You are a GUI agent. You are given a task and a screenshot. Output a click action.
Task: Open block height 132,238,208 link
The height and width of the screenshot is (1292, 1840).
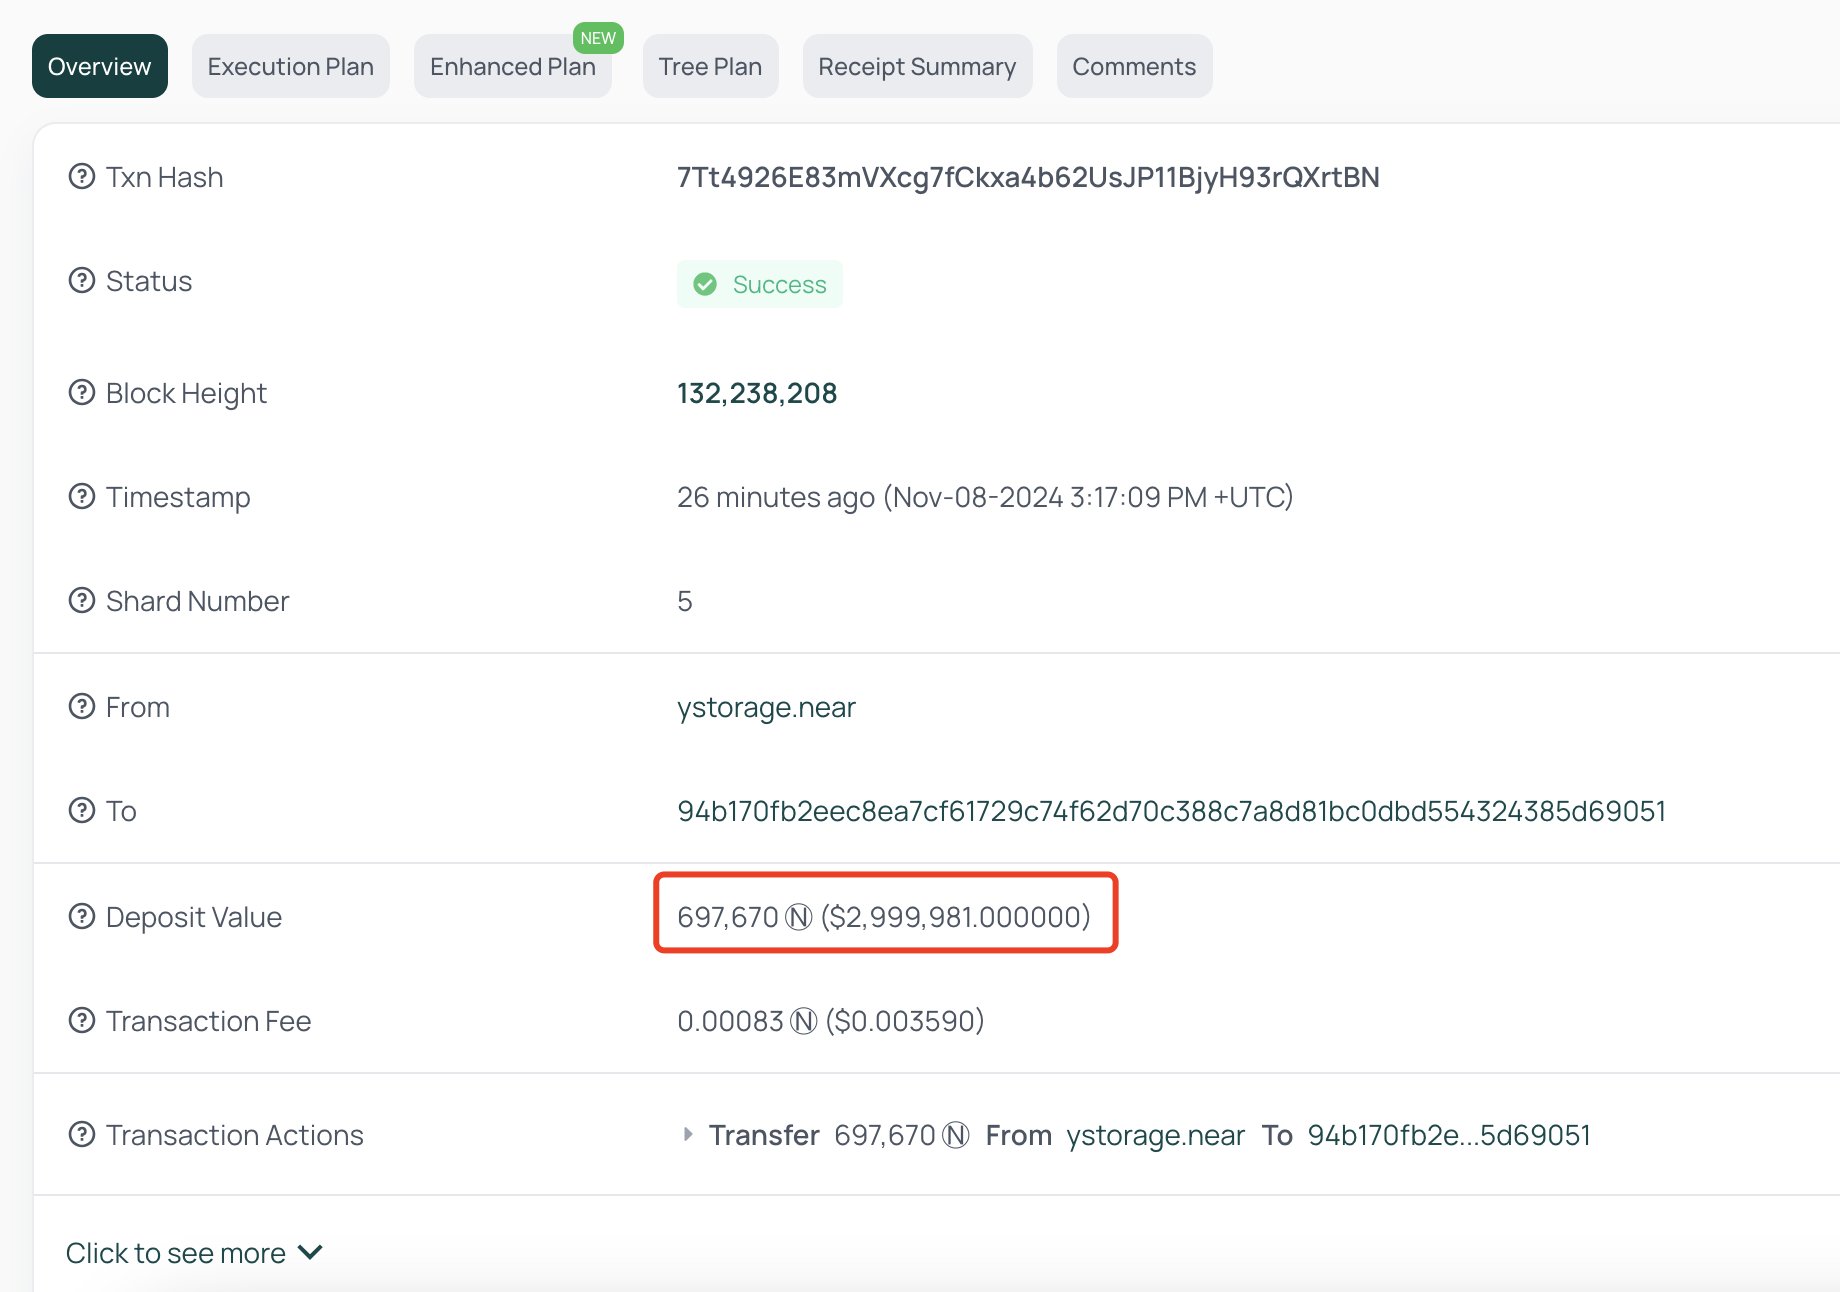757,393
